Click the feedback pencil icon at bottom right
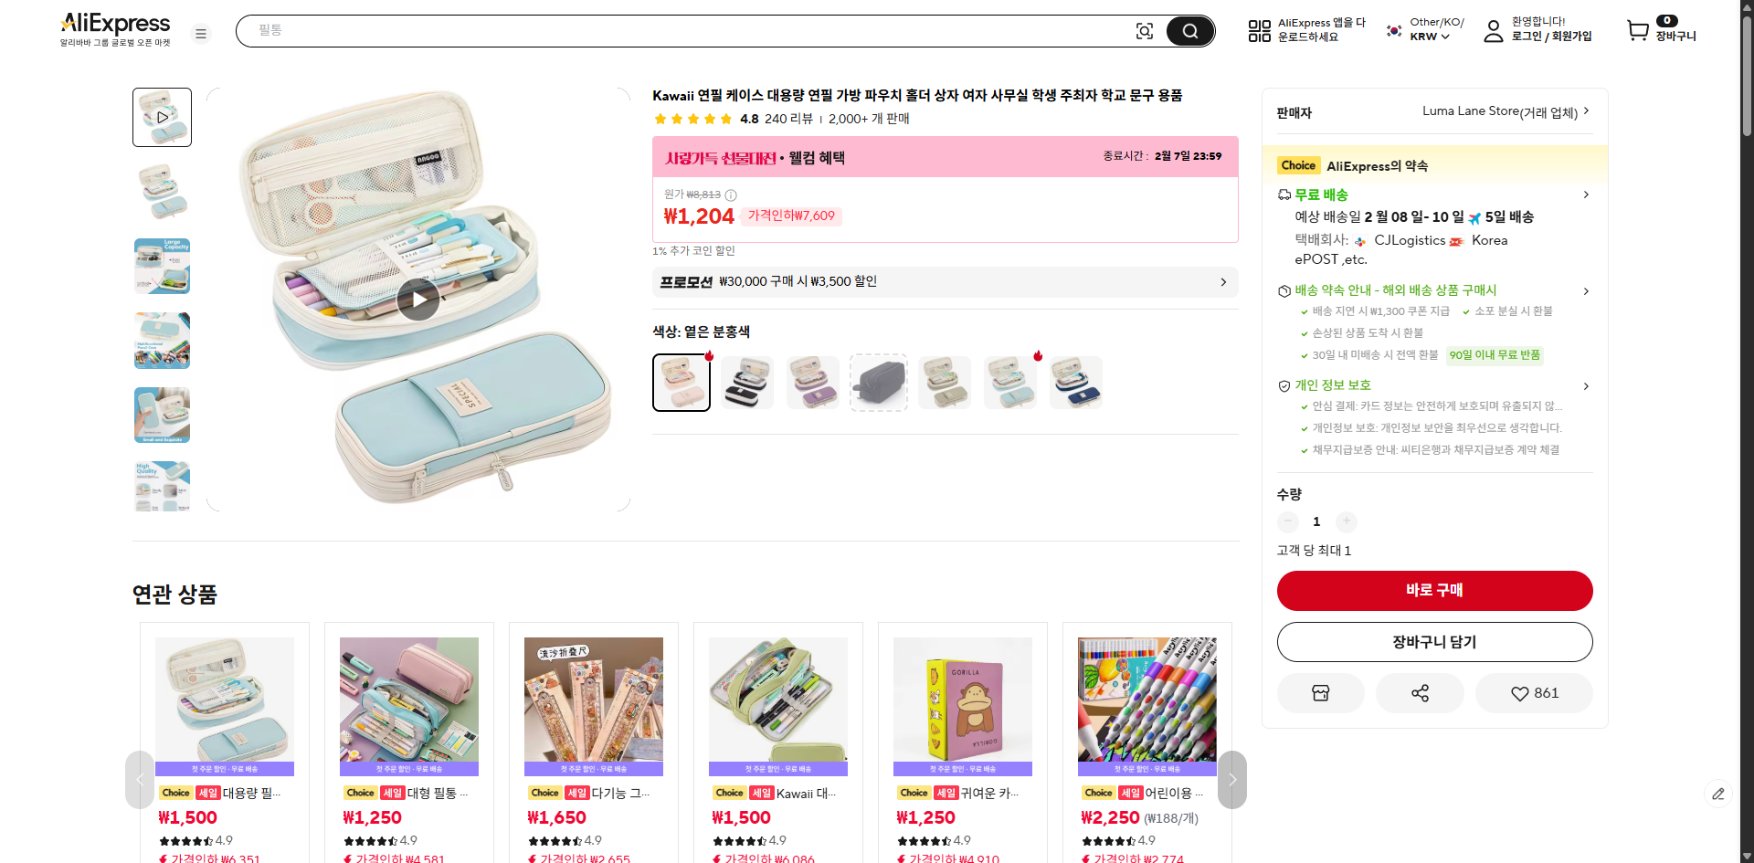 pyautogui.click(x=1718, y=795)
